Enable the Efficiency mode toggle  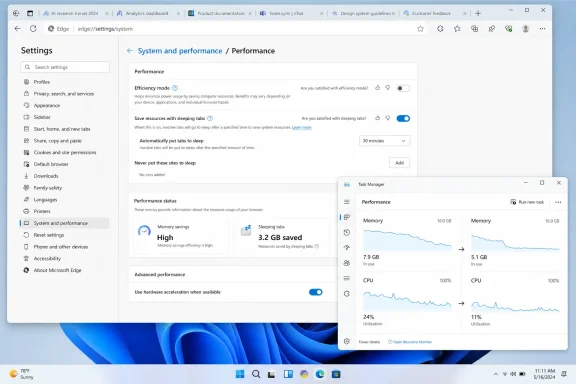(403, 88)
